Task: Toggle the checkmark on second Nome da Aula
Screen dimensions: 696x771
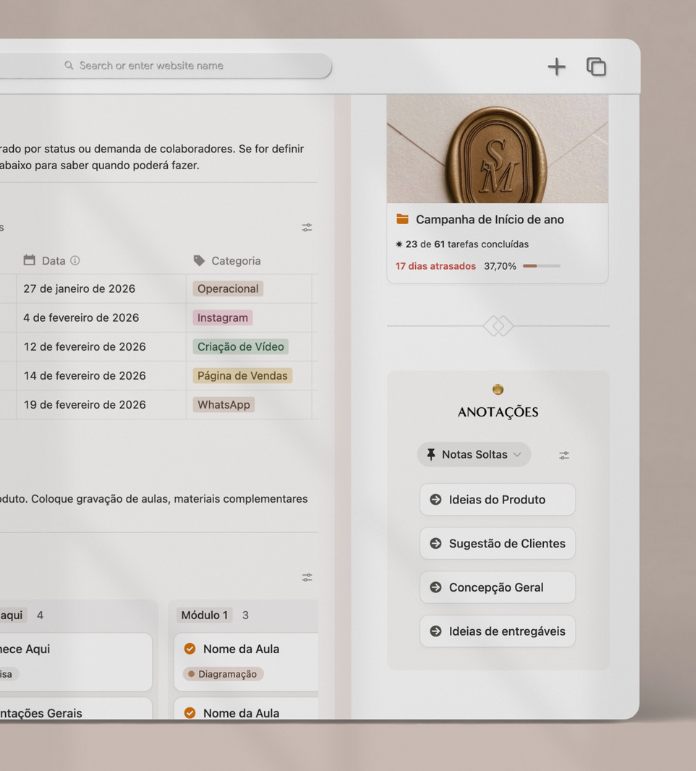Action: pos(188,713)
